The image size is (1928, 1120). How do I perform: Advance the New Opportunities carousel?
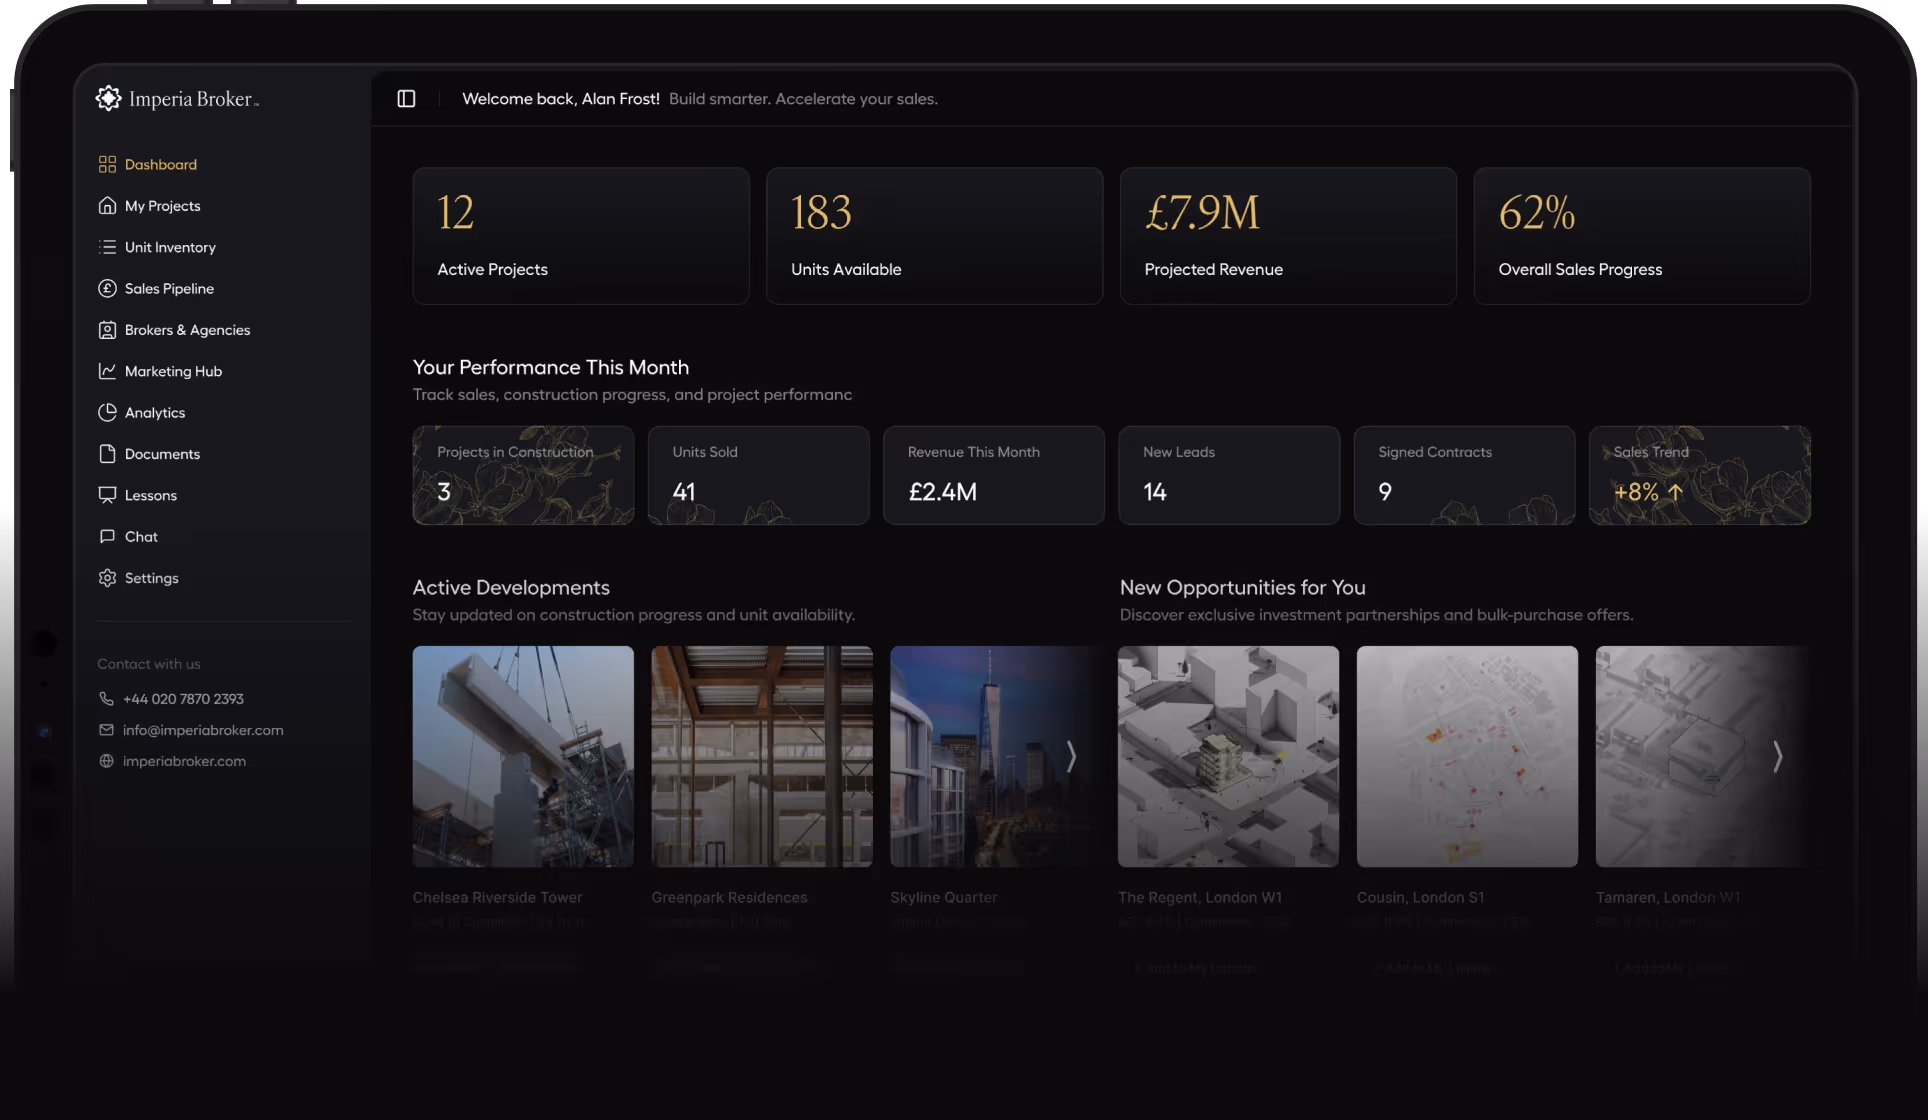coord(1777,757)
